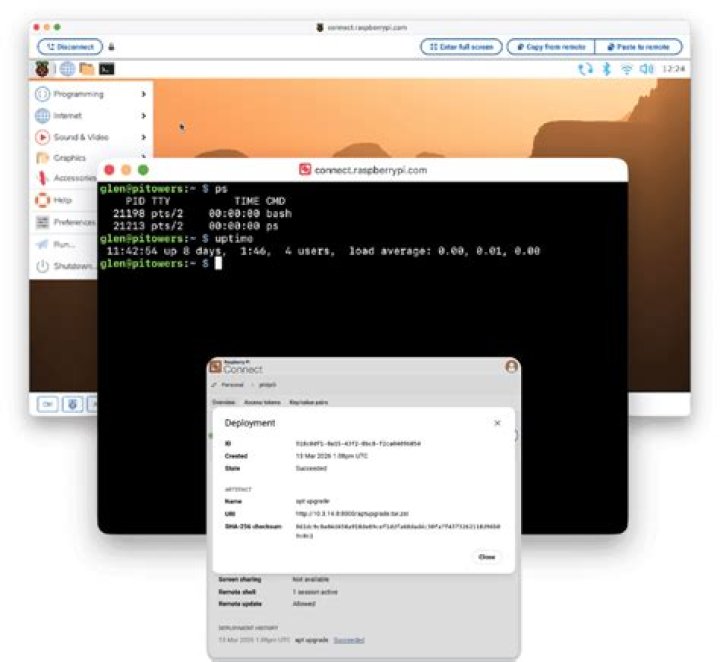The height and width of the screenshot is (662, 720).
Task: Click the load average output line
Action: tap(323, 251)
